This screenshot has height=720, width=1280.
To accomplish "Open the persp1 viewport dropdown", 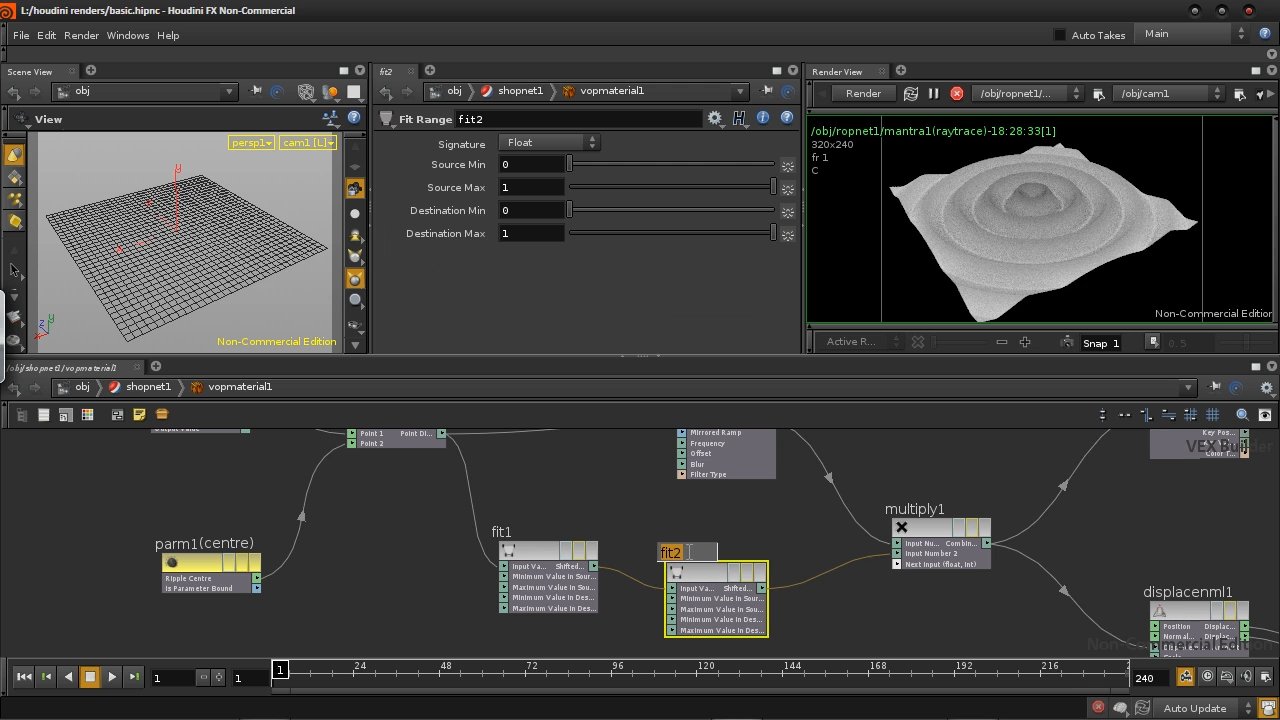I will click(250, 142).
